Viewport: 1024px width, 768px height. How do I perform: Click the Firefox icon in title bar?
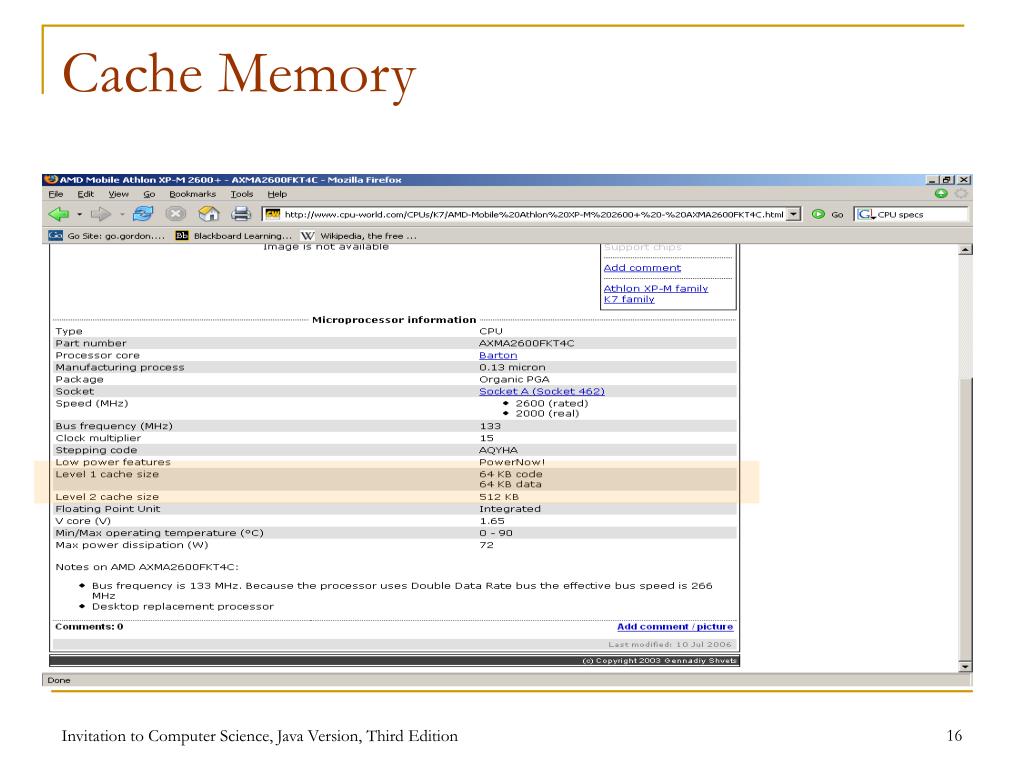click(x=52, y=180)
